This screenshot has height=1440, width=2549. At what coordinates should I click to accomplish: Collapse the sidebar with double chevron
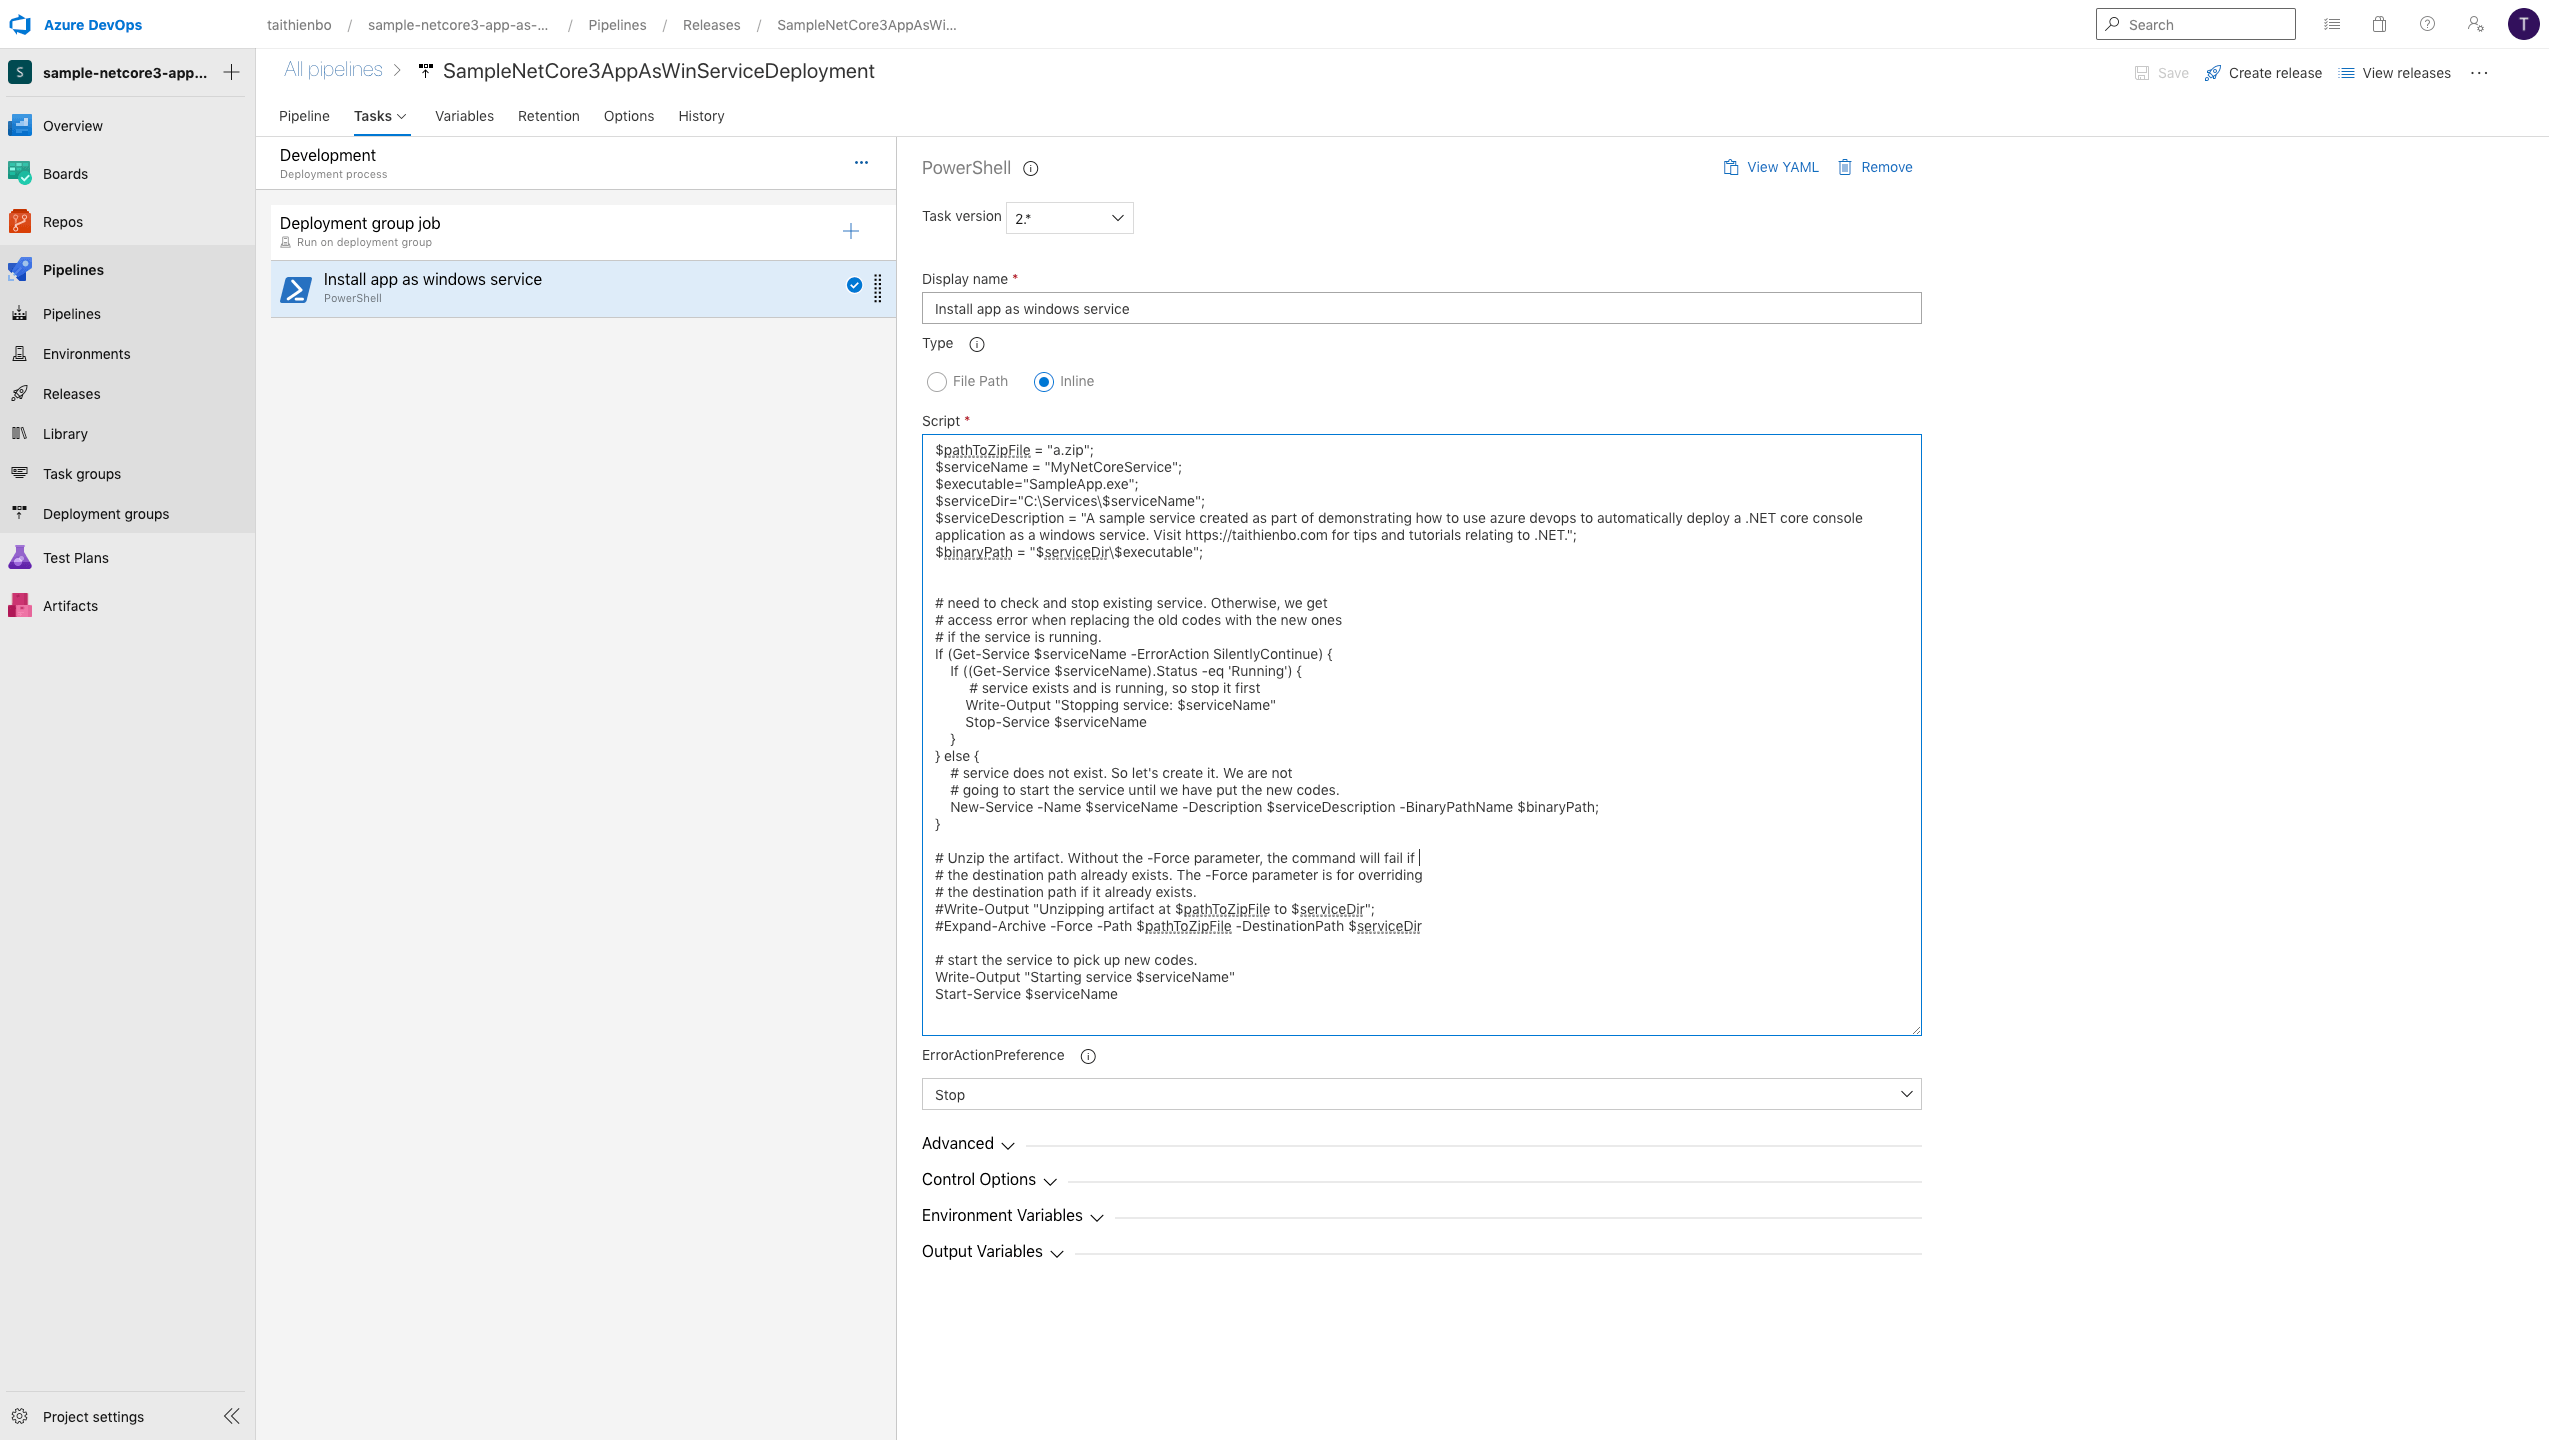tap(231, 1416)
